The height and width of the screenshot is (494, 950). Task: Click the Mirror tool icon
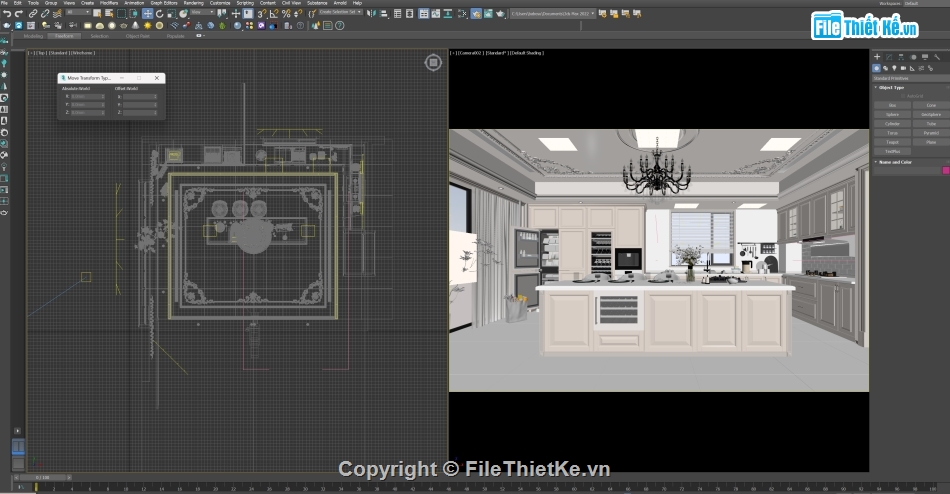click(371, 13)
